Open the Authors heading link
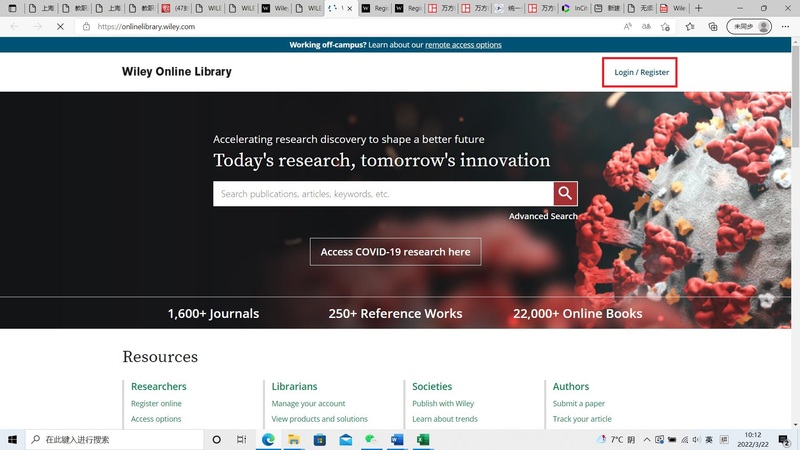 click(571, 386)
